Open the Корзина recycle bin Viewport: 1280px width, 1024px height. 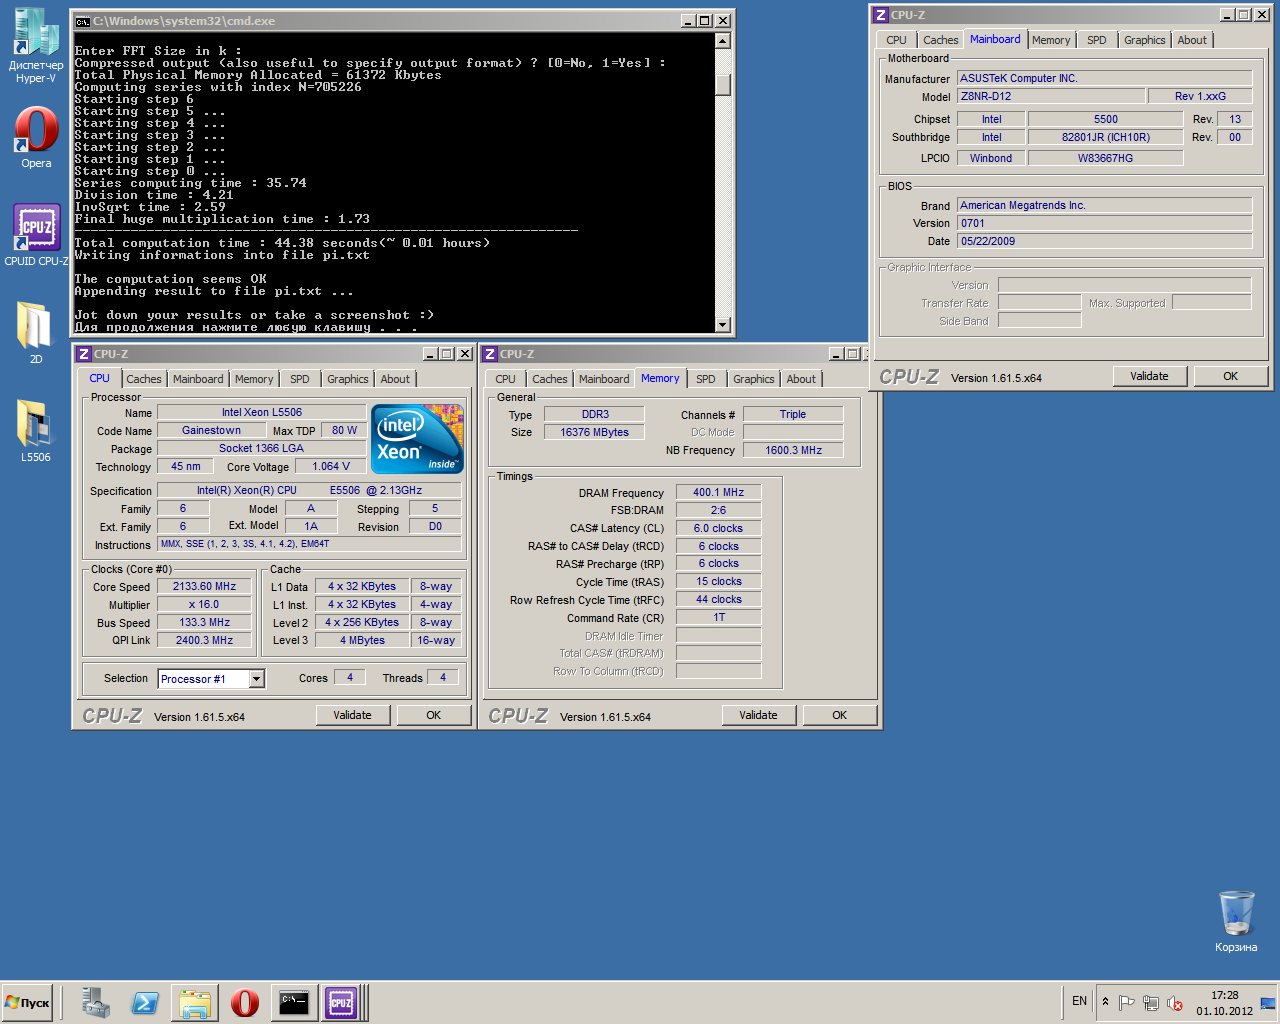click(1236, 921)
